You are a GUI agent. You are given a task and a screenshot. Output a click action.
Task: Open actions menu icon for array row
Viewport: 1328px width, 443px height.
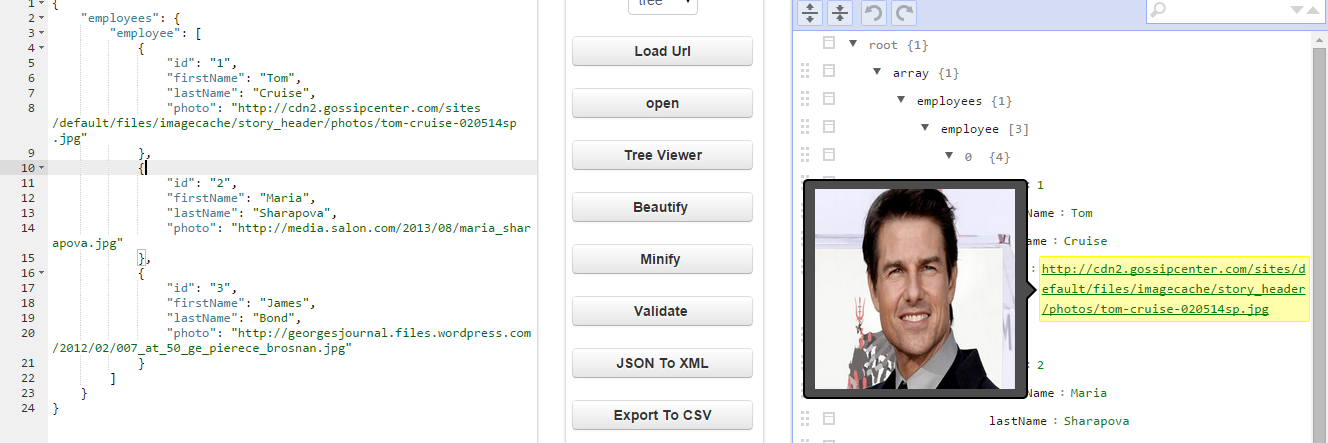828,72
